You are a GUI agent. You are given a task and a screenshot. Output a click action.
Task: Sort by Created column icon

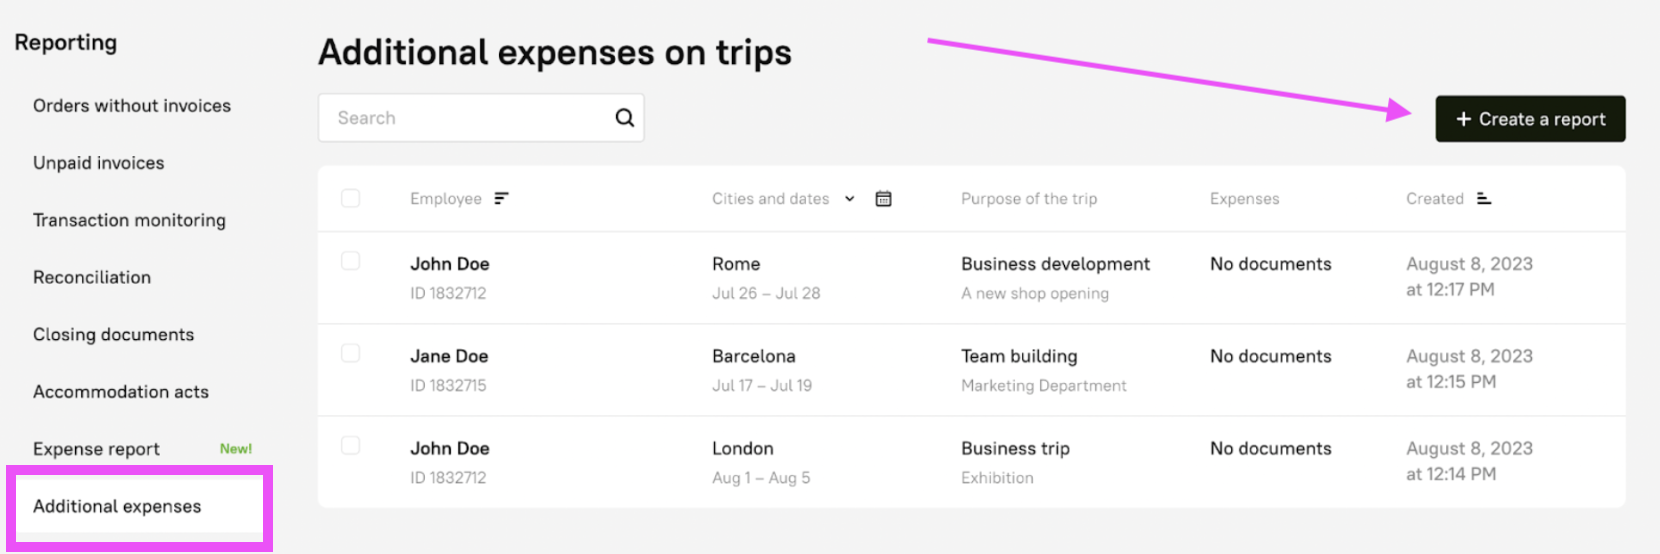click(1484, 198)
